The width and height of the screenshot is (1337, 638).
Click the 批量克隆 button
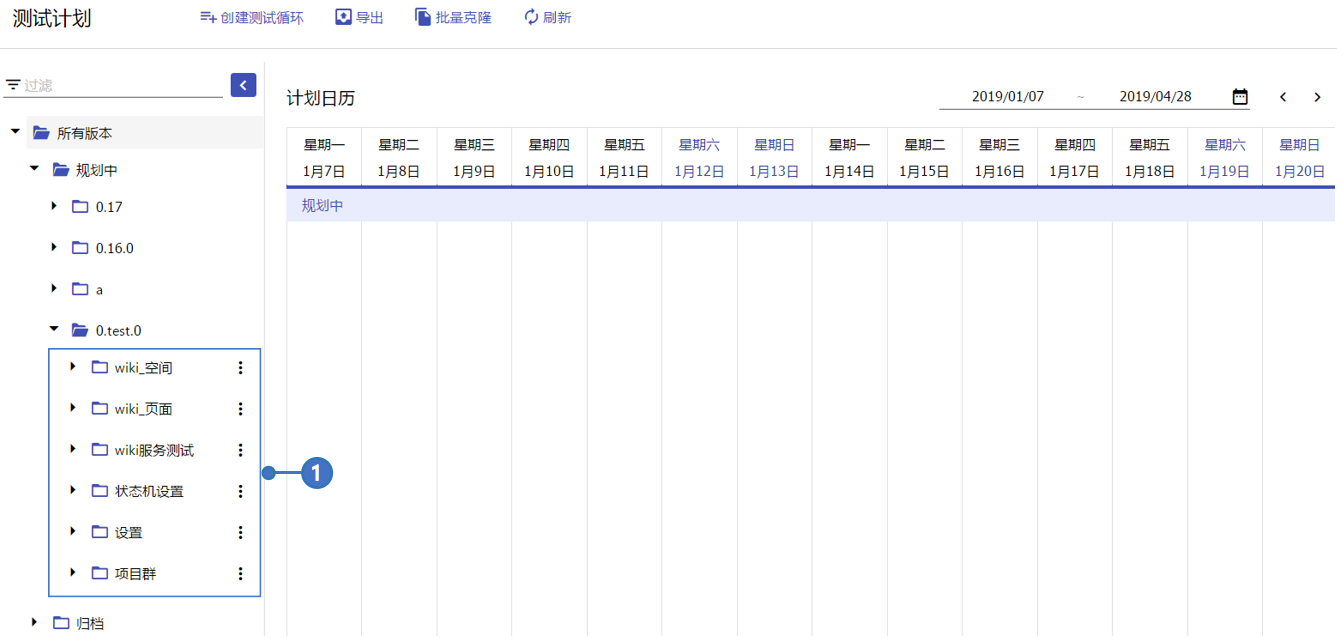(453, 18)
